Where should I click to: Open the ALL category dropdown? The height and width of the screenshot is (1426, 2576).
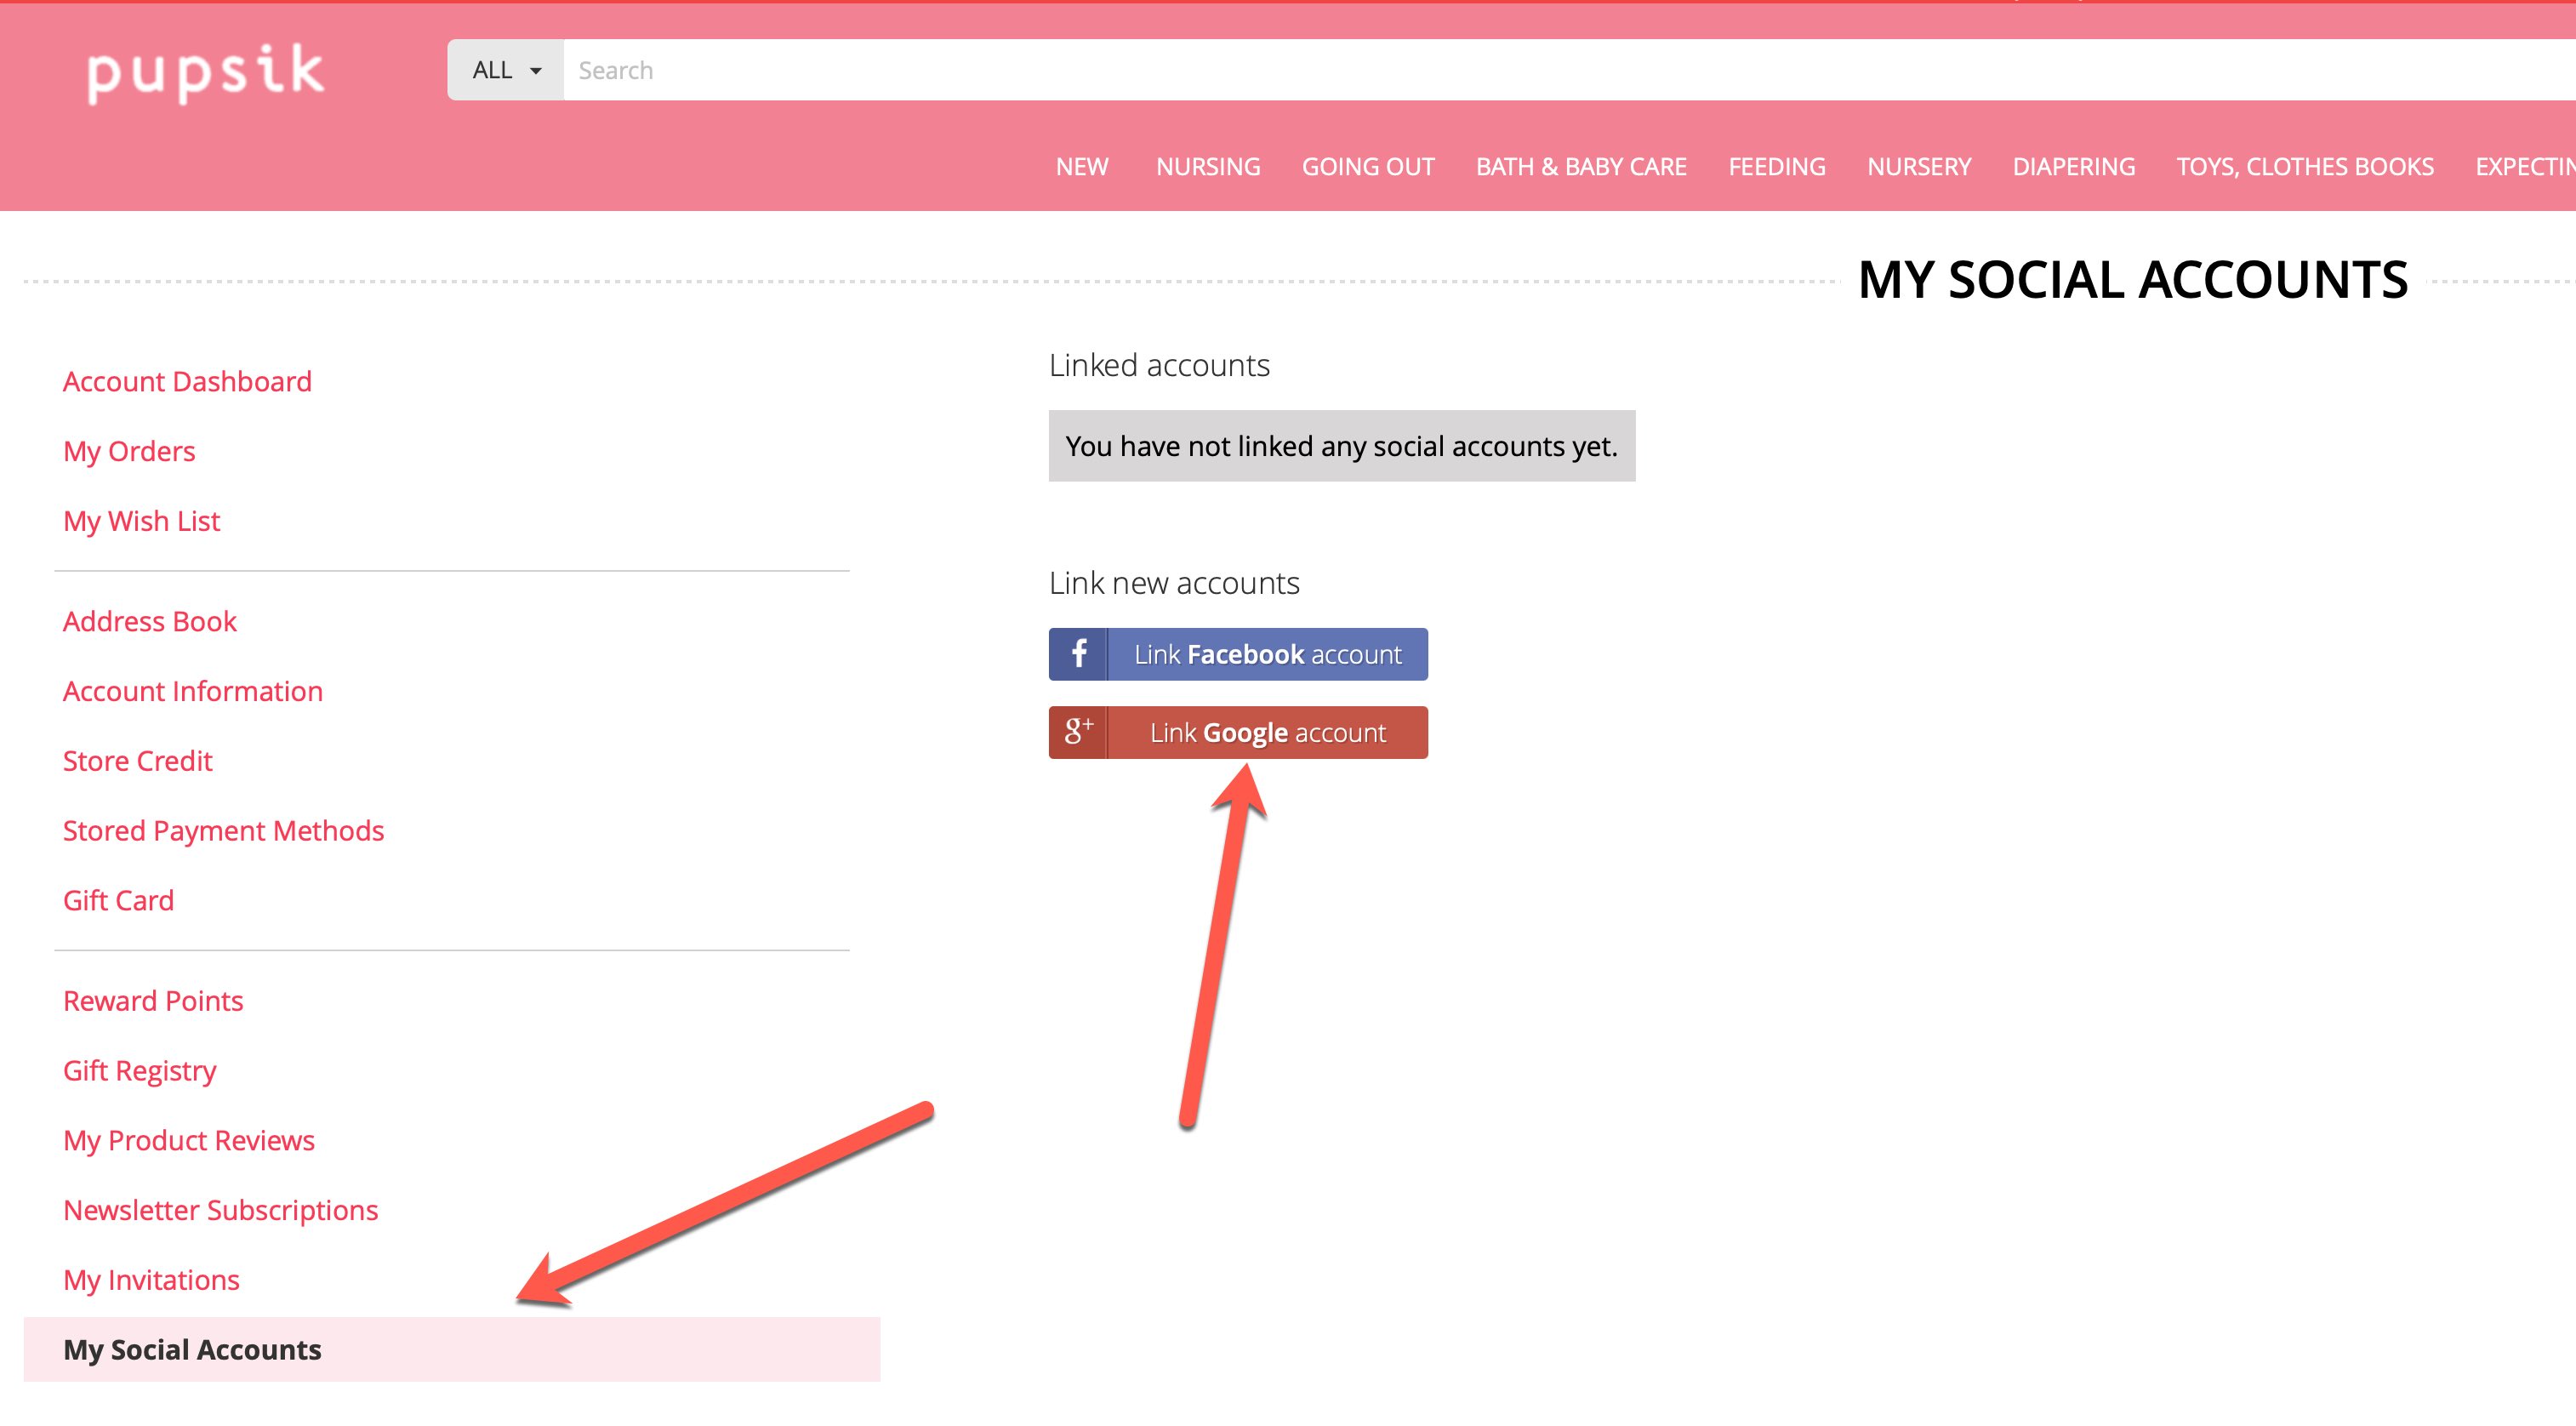coord(506,70)
